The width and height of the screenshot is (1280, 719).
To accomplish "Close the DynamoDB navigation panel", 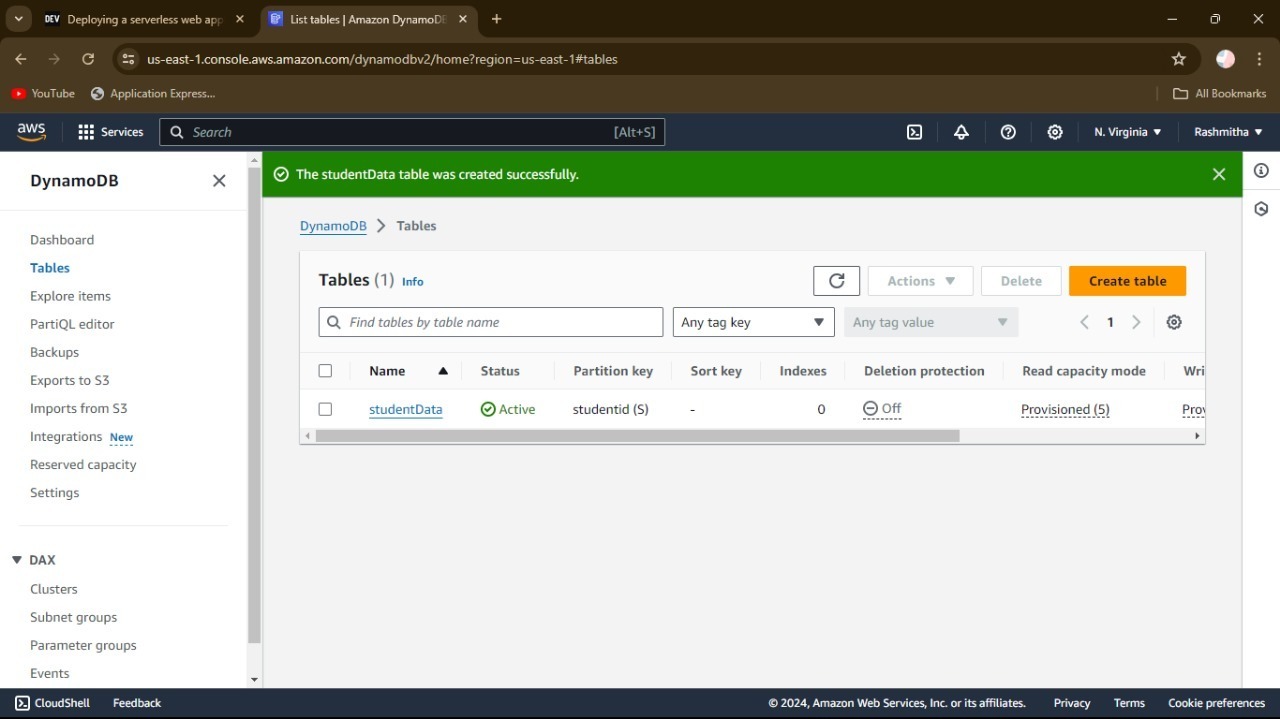I will pyautogui.click(x=219, y=181).
